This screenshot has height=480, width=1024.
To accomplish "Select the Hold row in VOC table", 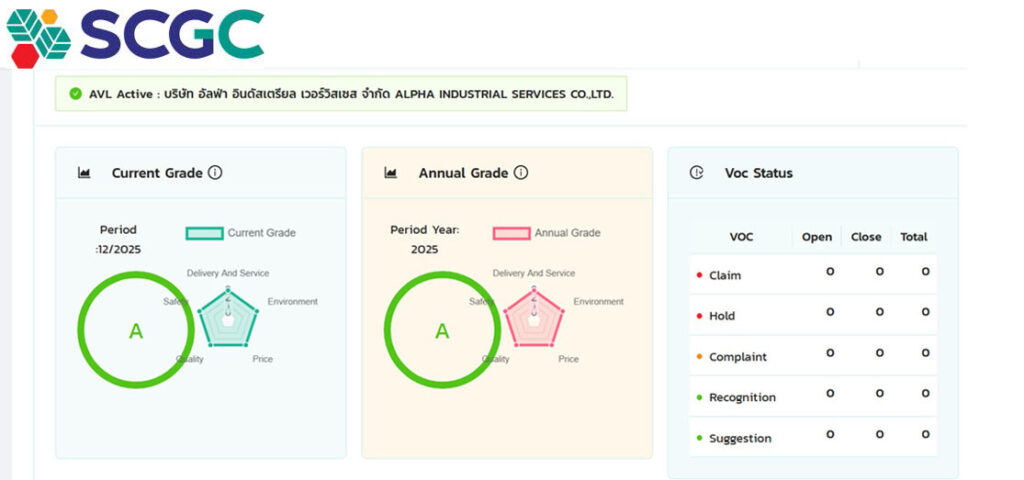I will click(722, 316).
